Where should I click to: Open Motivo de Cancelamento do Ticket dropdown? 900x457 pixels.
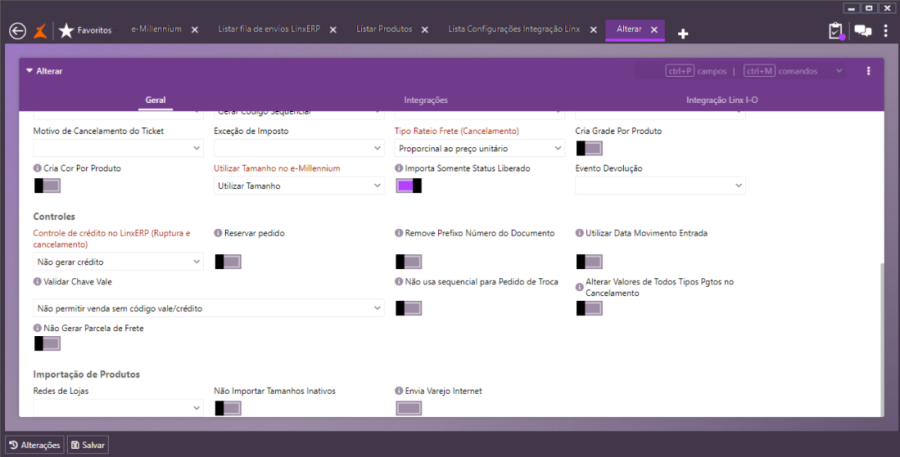point(118,148)
